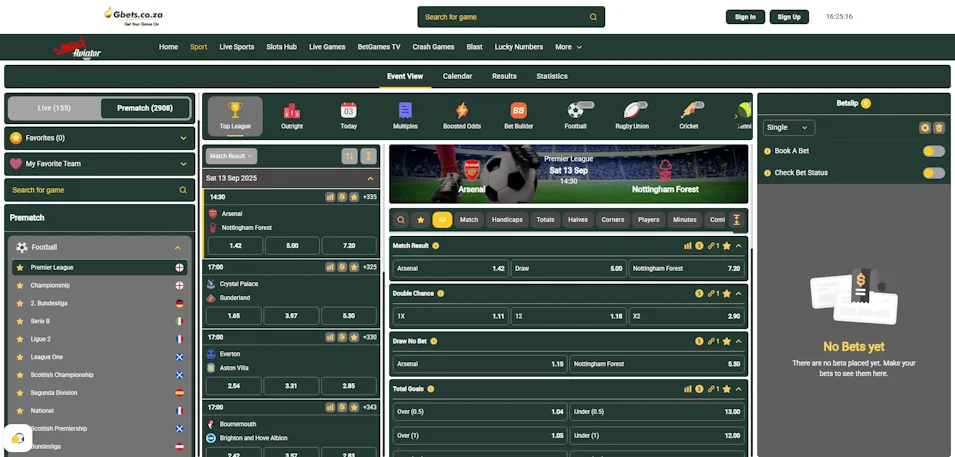Open statistics bar icon for Arsenal match

(x=331, y=197)
